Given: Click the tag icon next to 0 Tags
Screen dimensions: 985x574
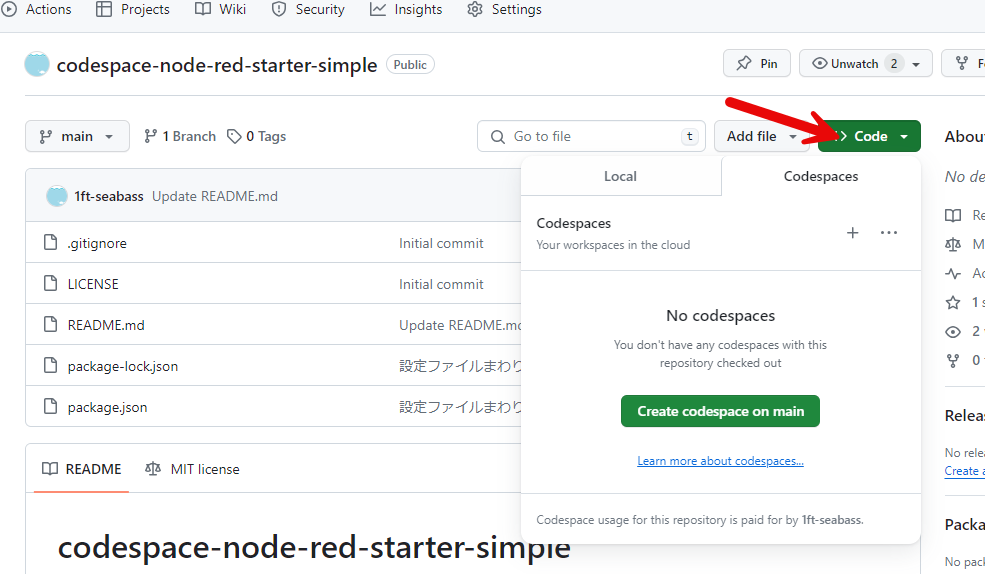Looking at the screenshot, I should [x=234, y=136].
